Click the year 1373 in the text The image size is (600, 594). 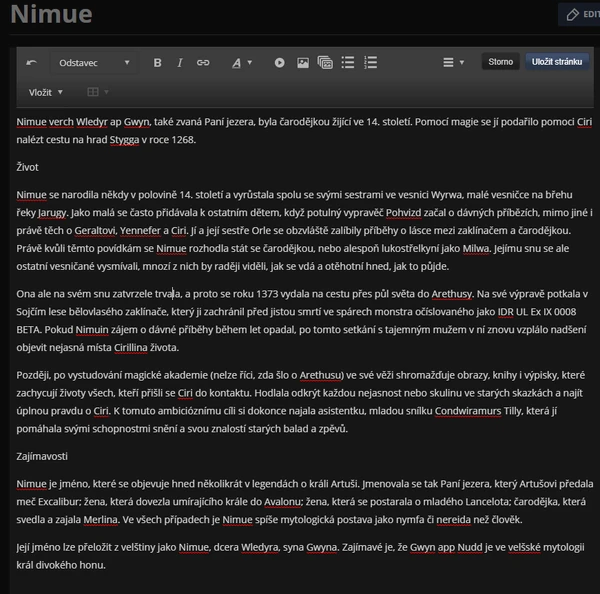click(x=267, y=294)
